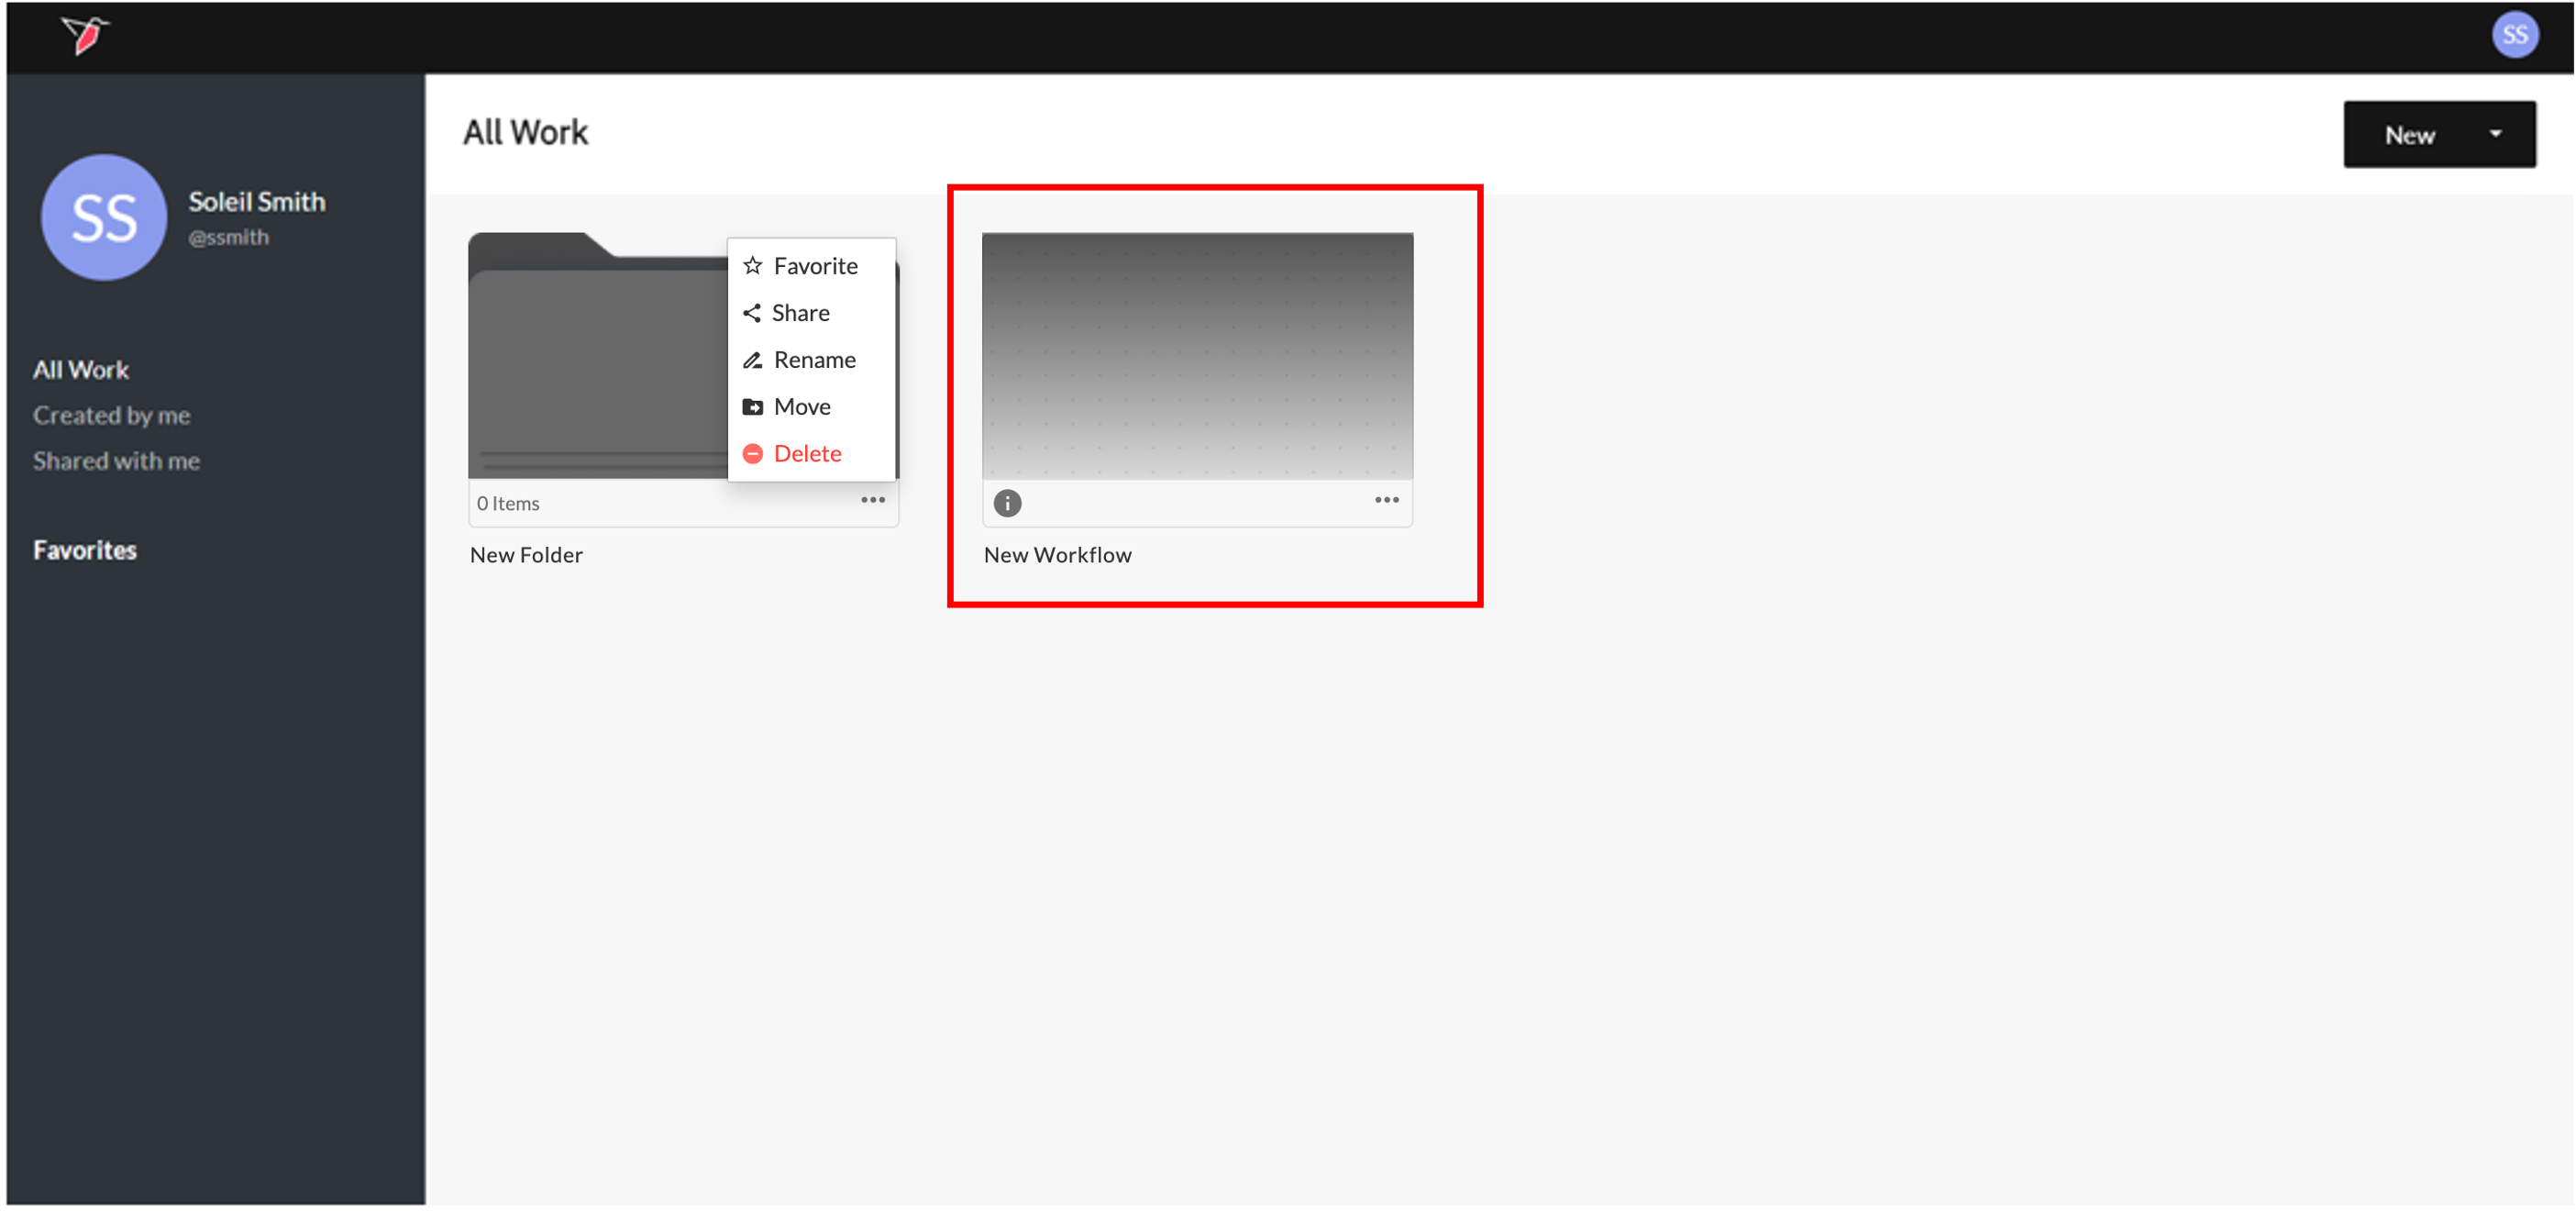
Task: Click the hummingbird logo in header
Action: pos(84,35)
